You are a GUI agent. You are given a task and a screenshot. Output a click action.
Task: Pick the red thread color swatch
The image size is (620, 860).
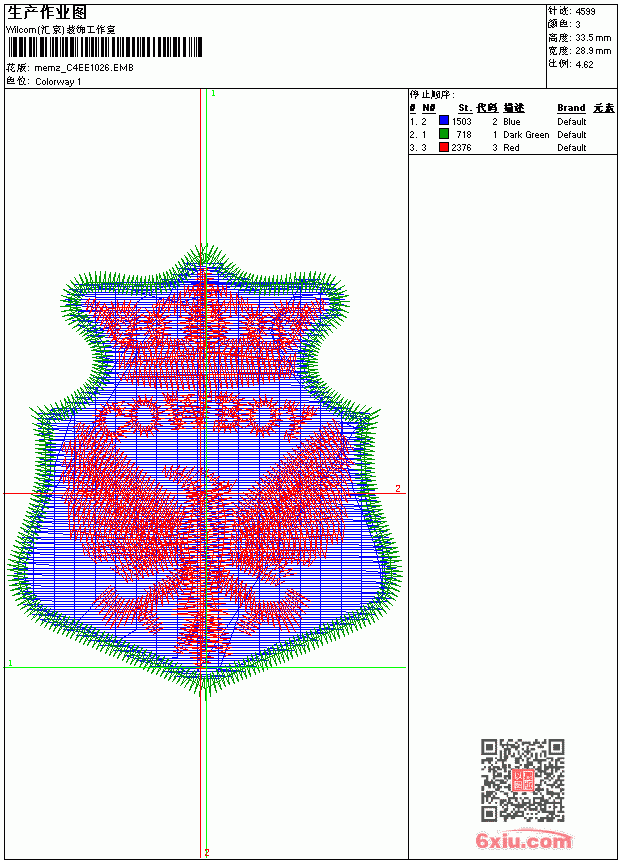444,147
